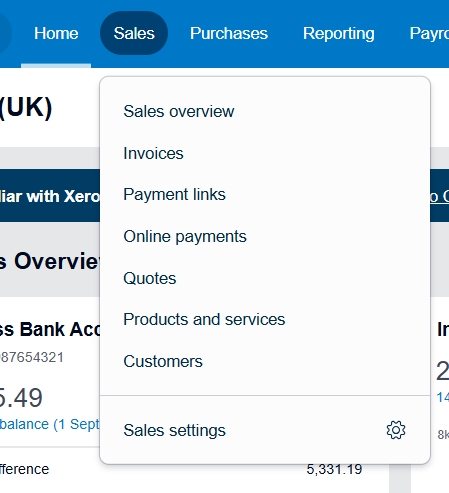449x493 pixels.
Task: Open the Purchases menu
Action: click(x=229, y=33)
